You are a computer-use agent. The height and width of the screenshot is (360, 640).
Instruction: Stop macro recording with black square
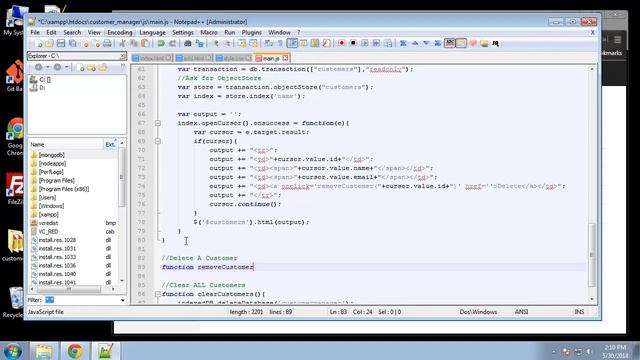(353, 43)
